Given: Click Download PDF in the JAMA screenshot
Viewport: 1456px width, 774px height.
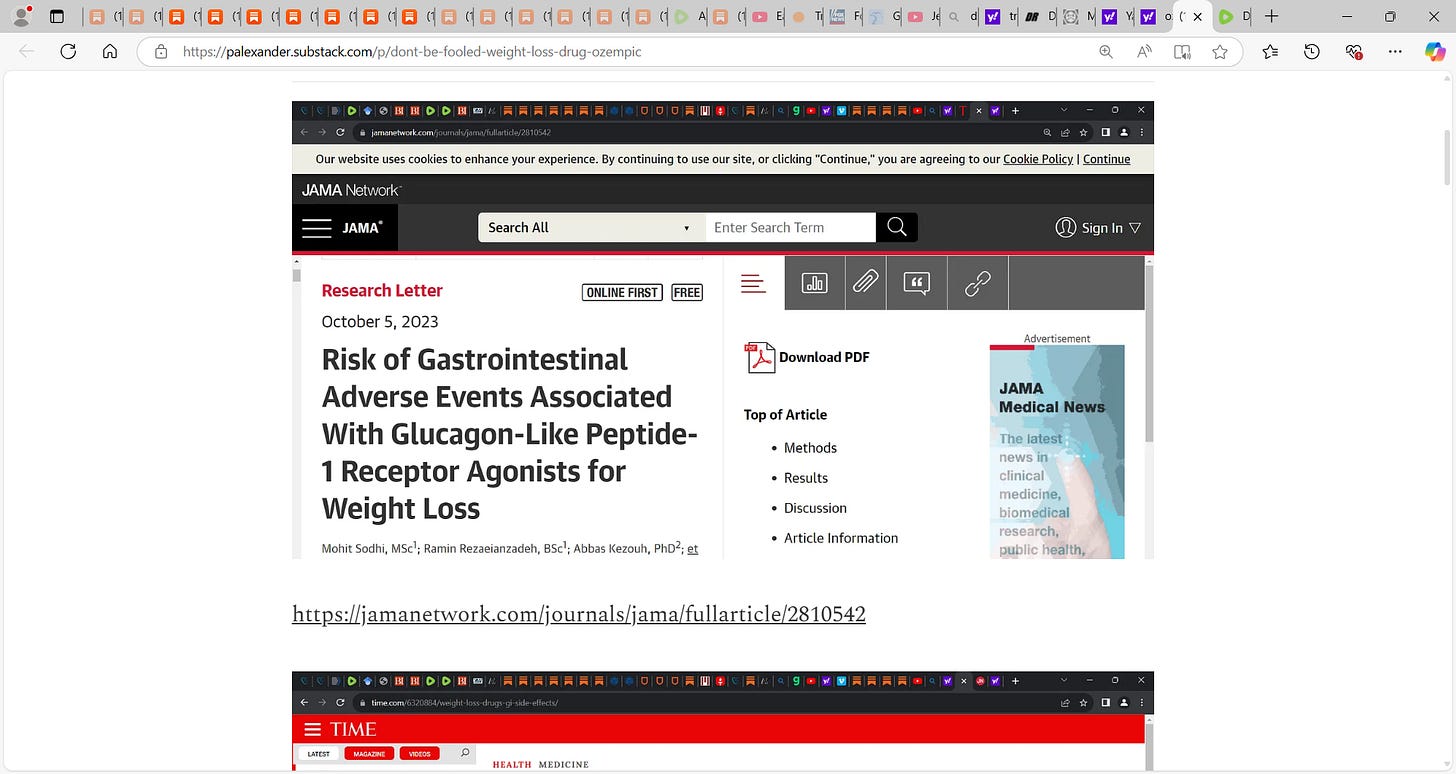Looking at the screenshot, I should pyautogui.click(x=808, y=357).
